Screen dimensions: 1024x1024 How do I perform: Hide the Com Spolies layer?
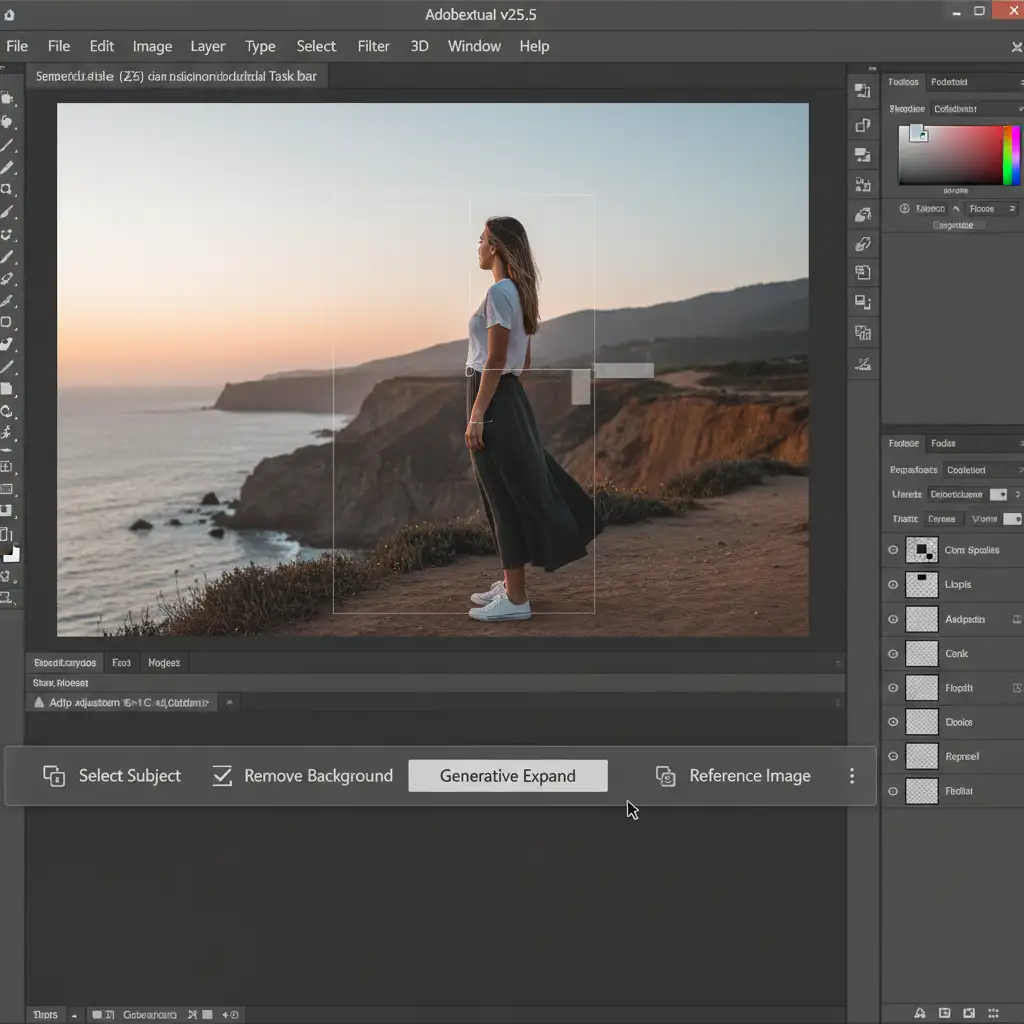pyautogui.click(x=893, y=550)
